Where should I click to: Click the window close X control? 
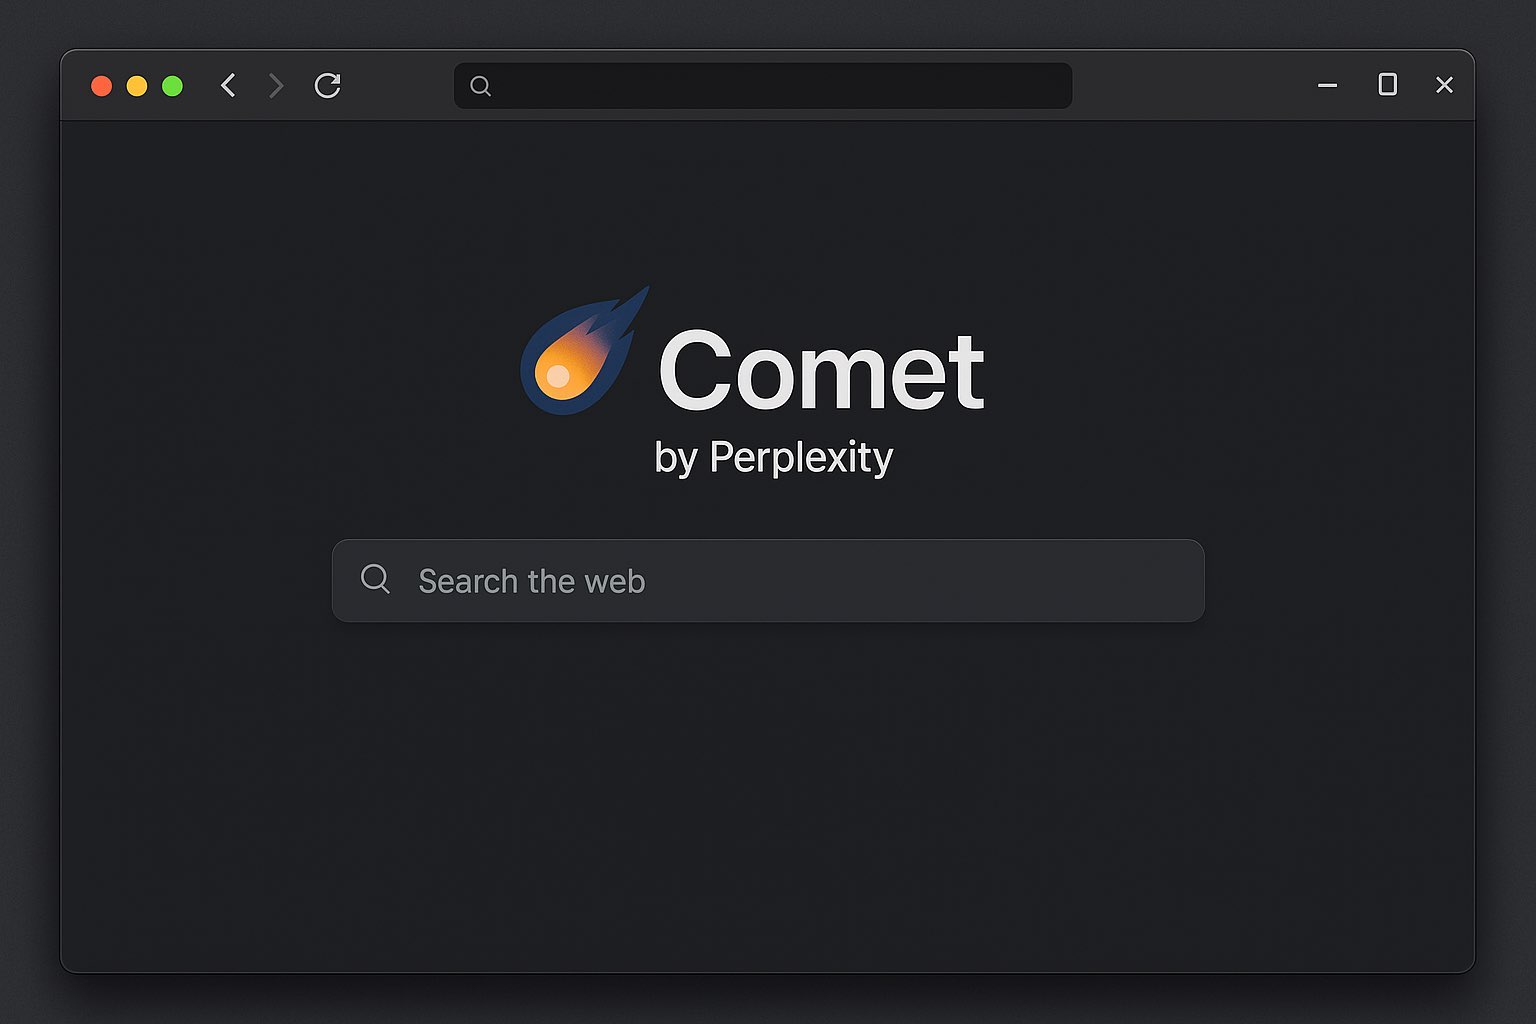coord(1444,85)
